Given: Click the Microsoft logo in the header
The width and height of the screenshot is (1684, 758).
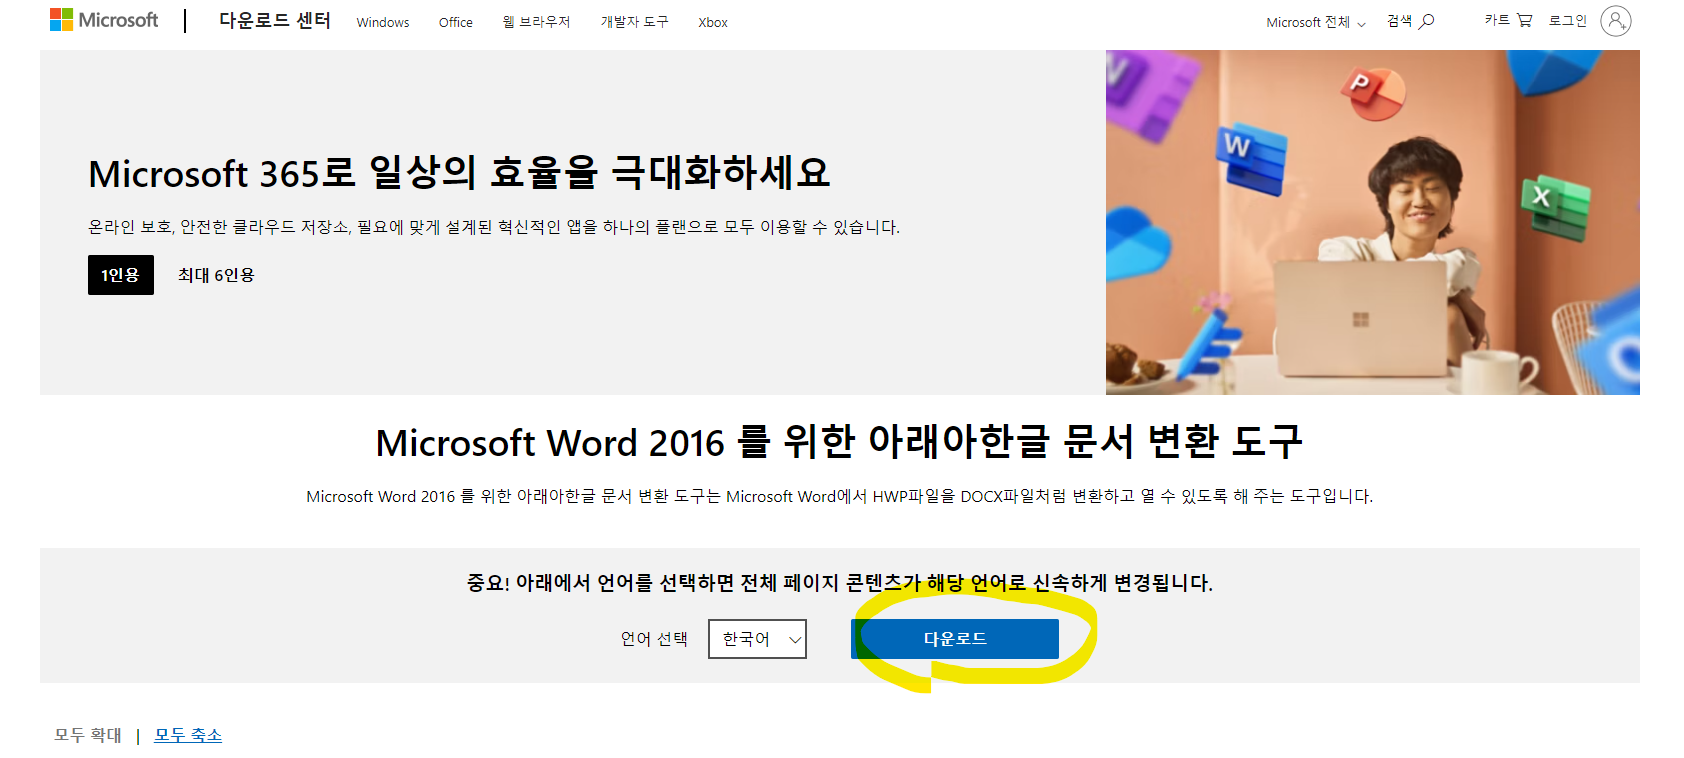Looking at the screenshot, I should 104,20.
